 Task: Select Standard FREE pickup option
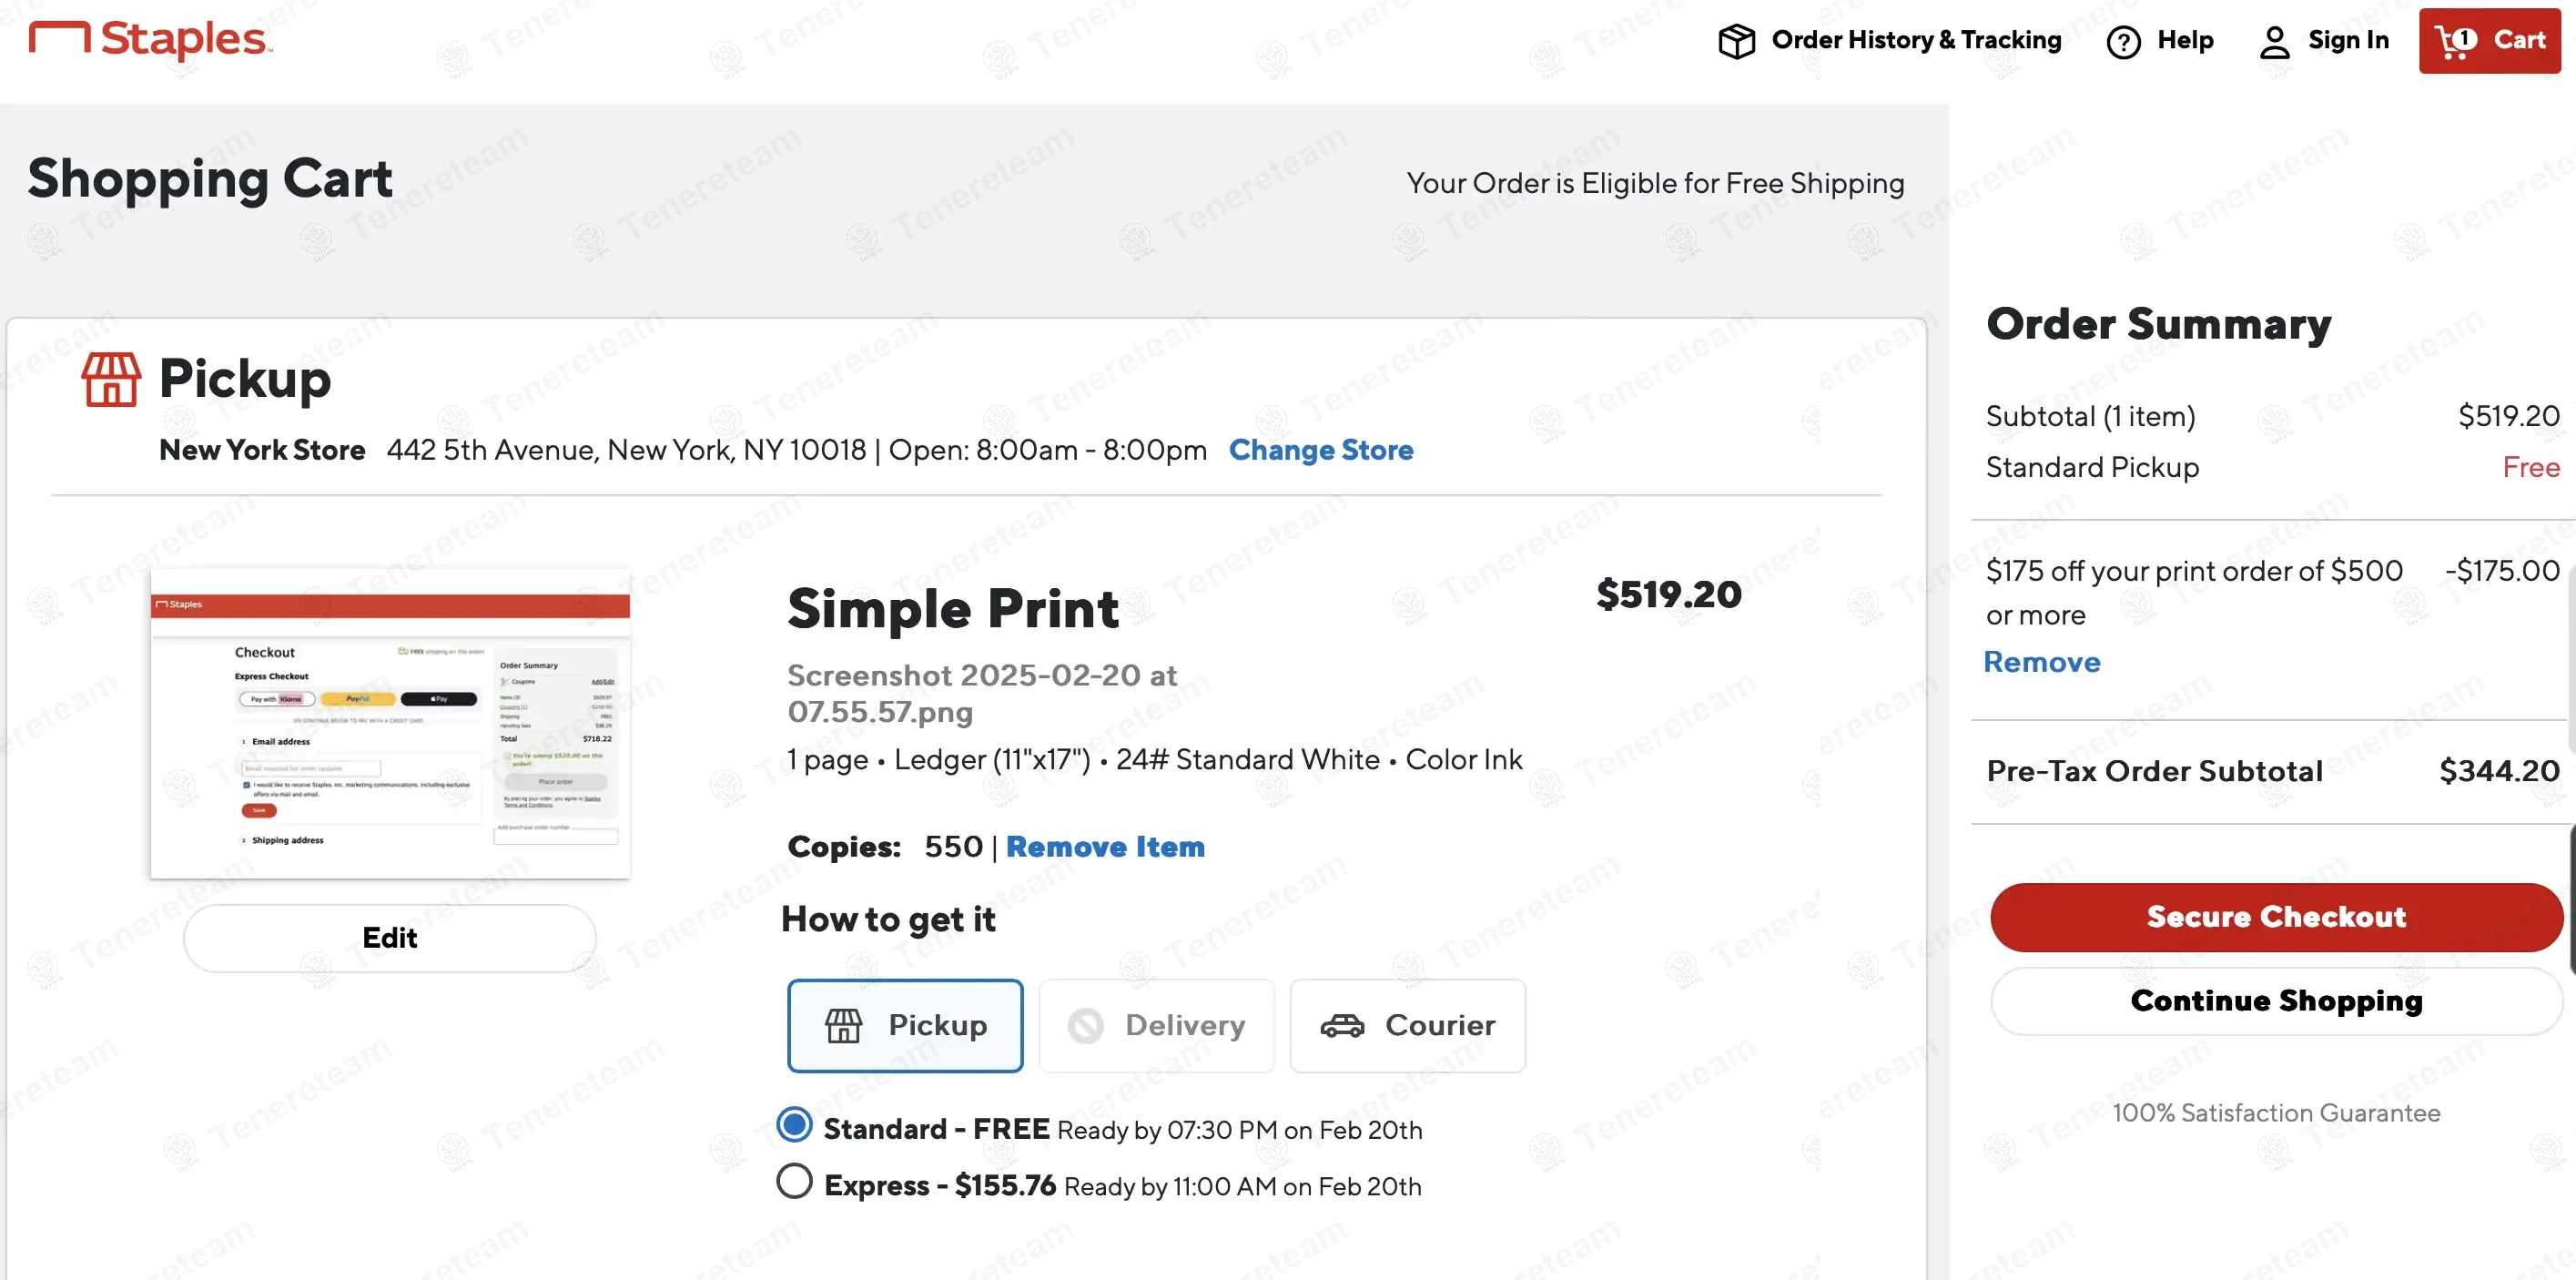pos(795,1125)
